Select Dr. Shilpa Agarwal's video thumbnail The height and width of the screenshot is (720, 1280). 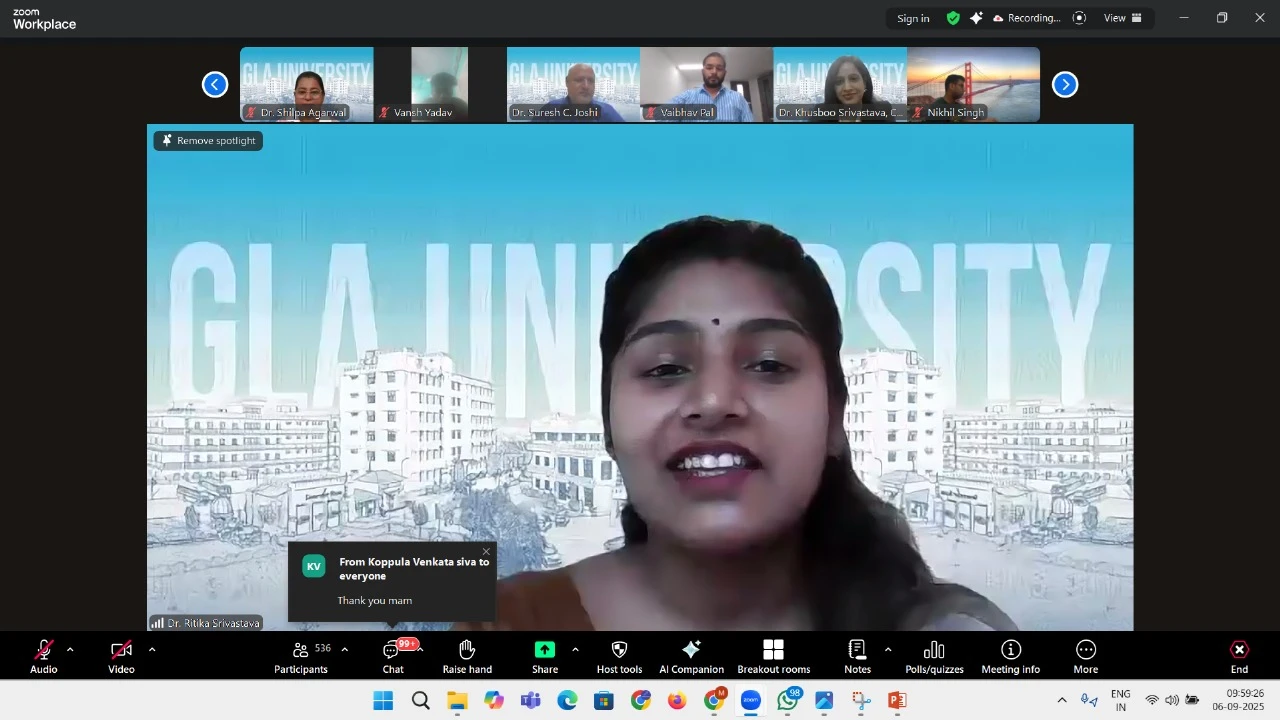(307, 85)
